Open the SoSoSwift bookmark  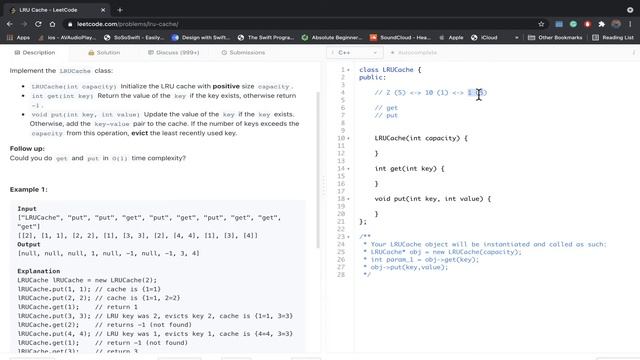(x=134, y=38)
